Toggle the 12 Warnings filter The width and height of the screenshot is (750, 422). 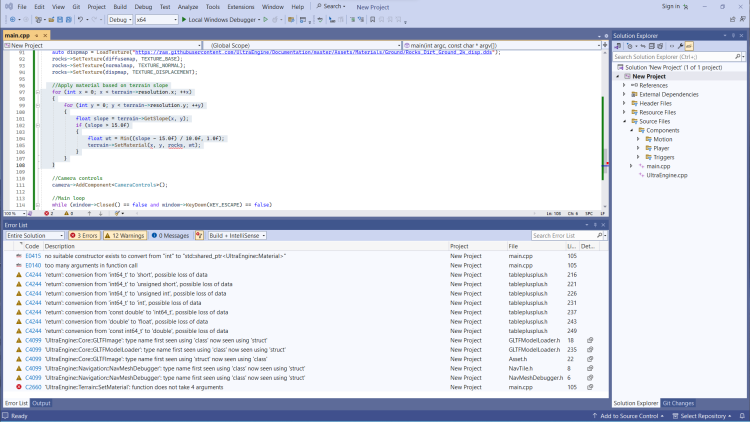(x=124, y=235)
